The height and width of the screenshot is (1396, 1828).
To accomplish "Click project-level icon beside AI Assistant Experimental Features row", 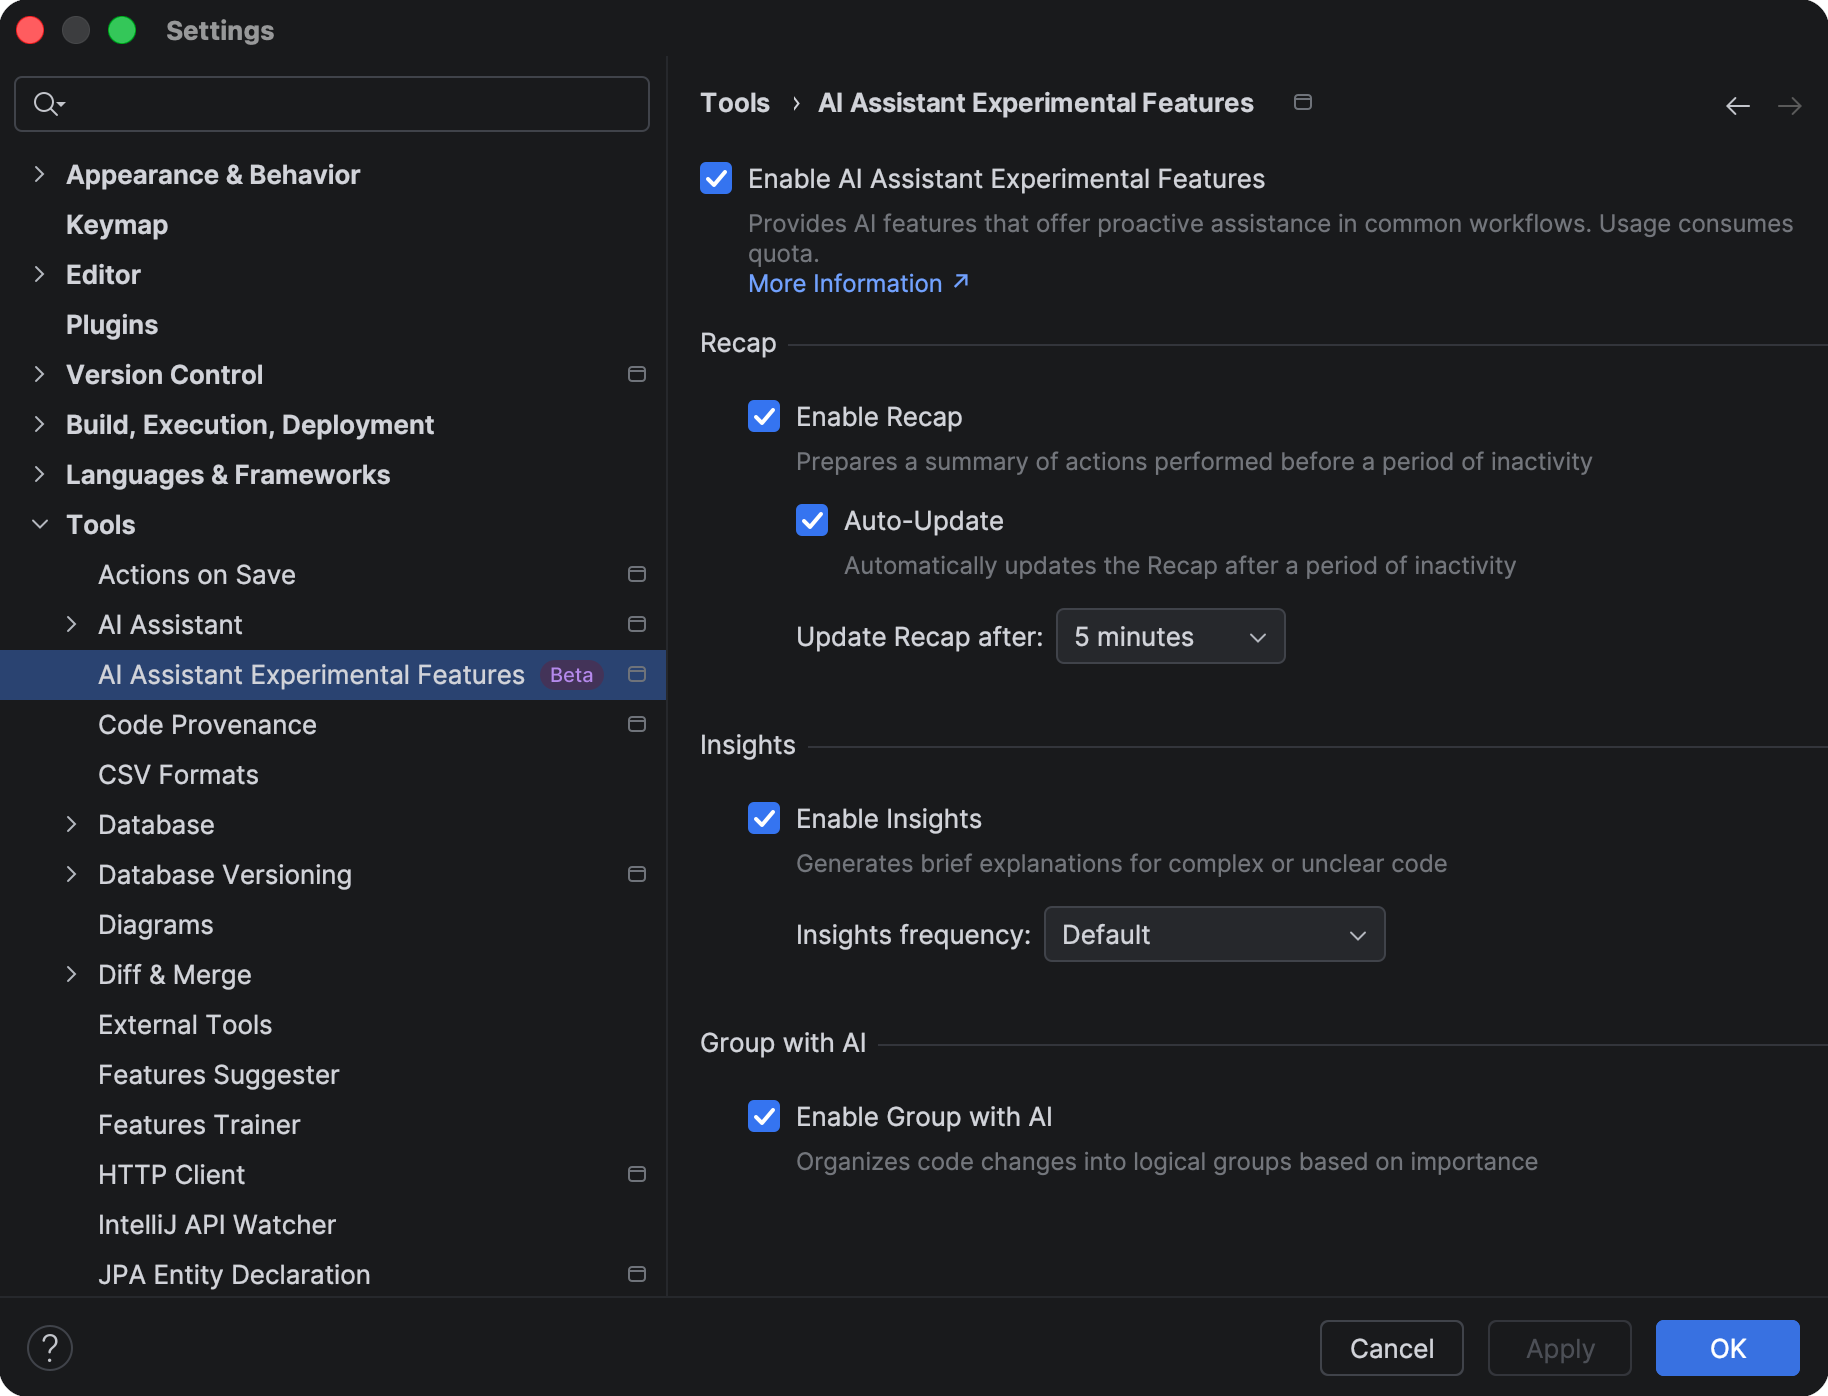I will click(x=636, y=674).
